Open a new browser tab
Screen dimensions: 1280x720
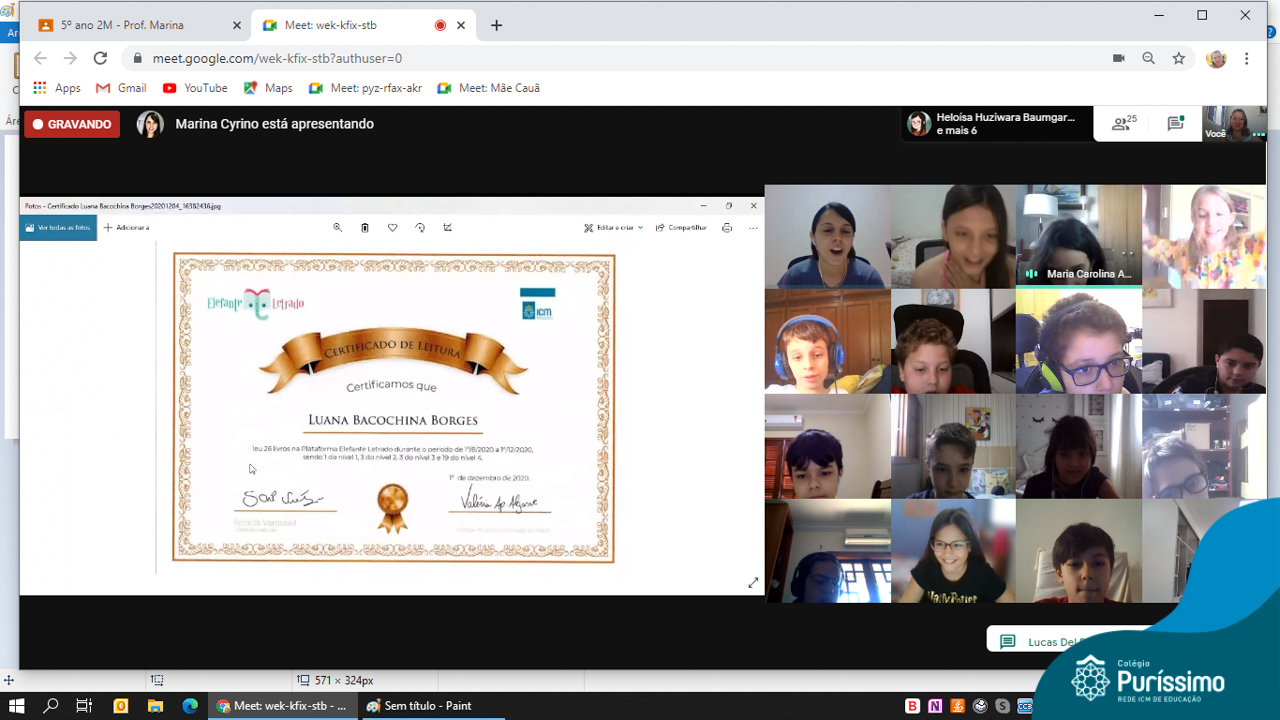click(x=496, y=25)
